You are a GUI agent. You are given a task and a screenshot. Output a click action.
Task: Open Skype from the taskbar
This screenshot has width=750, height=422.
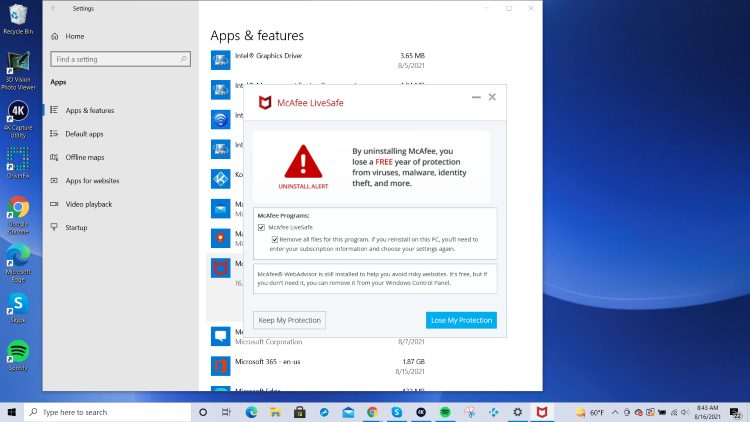pyautogui.click(x=397, y=412)
